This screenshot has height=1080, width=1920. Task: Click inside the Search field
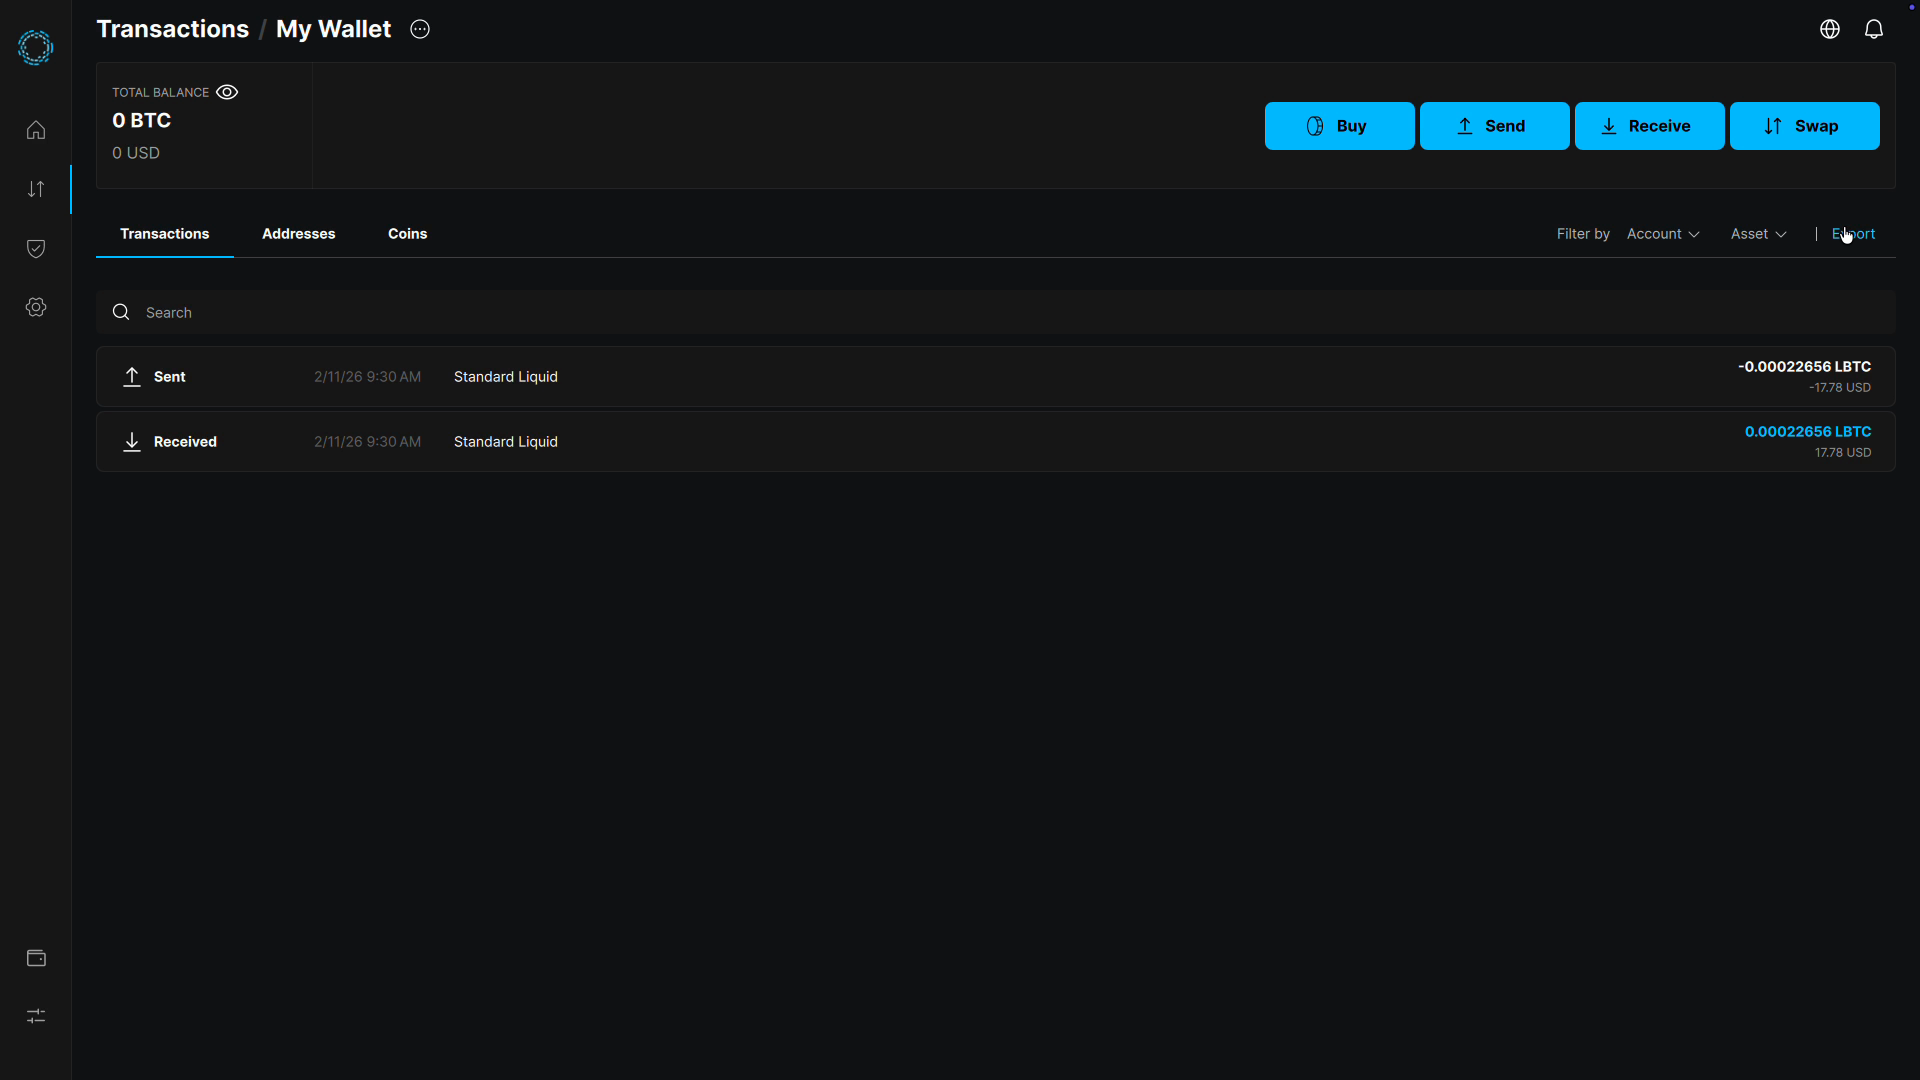click(x=400, y=312)
